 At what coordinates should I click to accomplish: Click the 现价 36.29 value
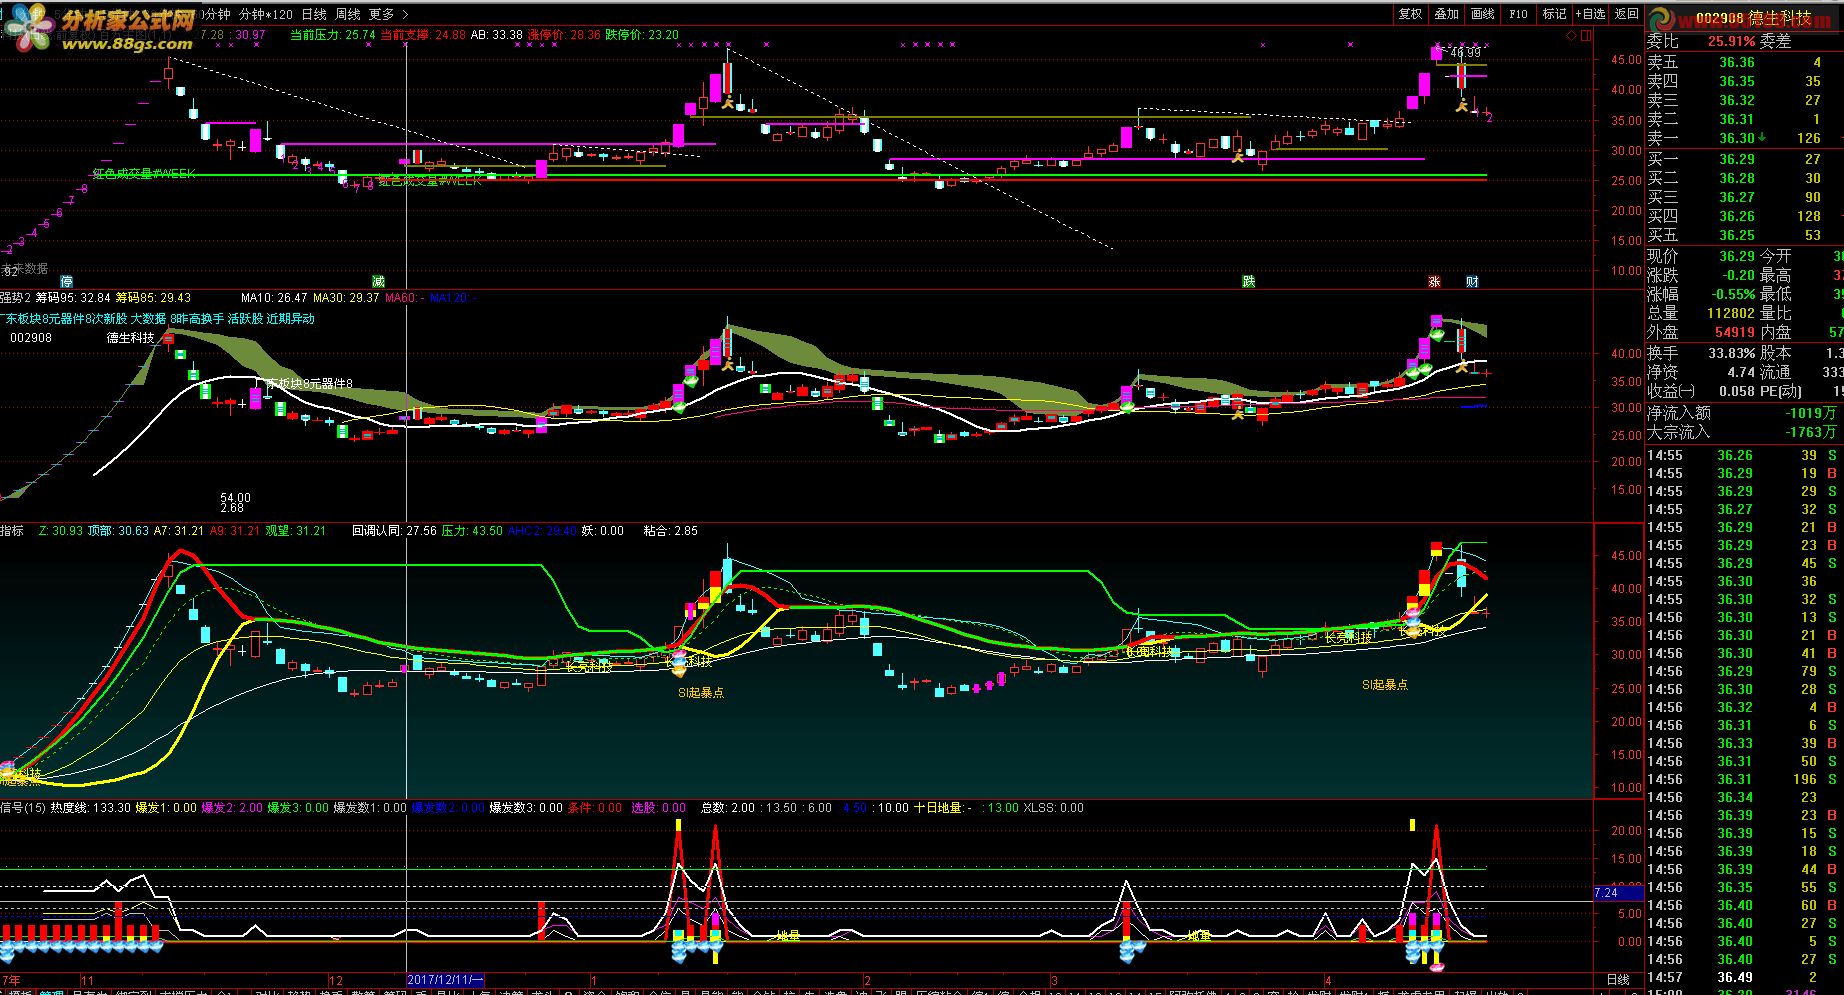(1736, 257)
